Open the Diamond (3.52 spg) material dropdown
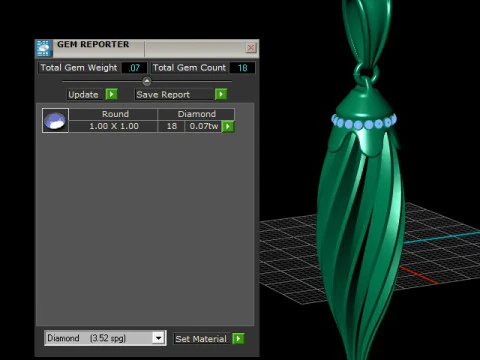The width and height of the screenshot is (480, 360). pyautogui.click(x=105, y=338)
